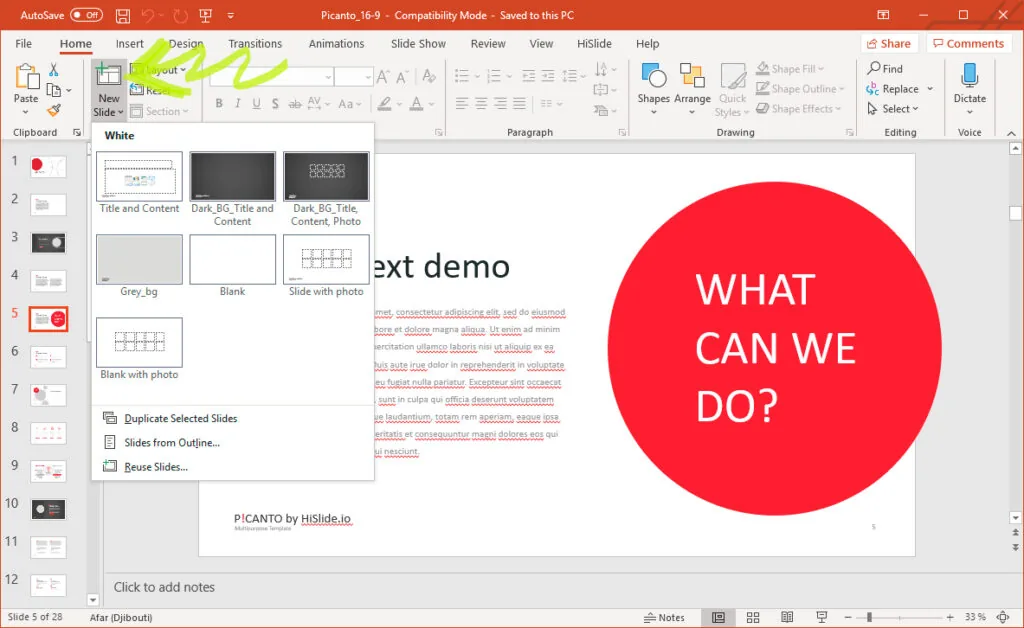Adjust the zoom slider handle
Image resolution: width=1024 pixels, height=628 pixels.
coord(869,617)
